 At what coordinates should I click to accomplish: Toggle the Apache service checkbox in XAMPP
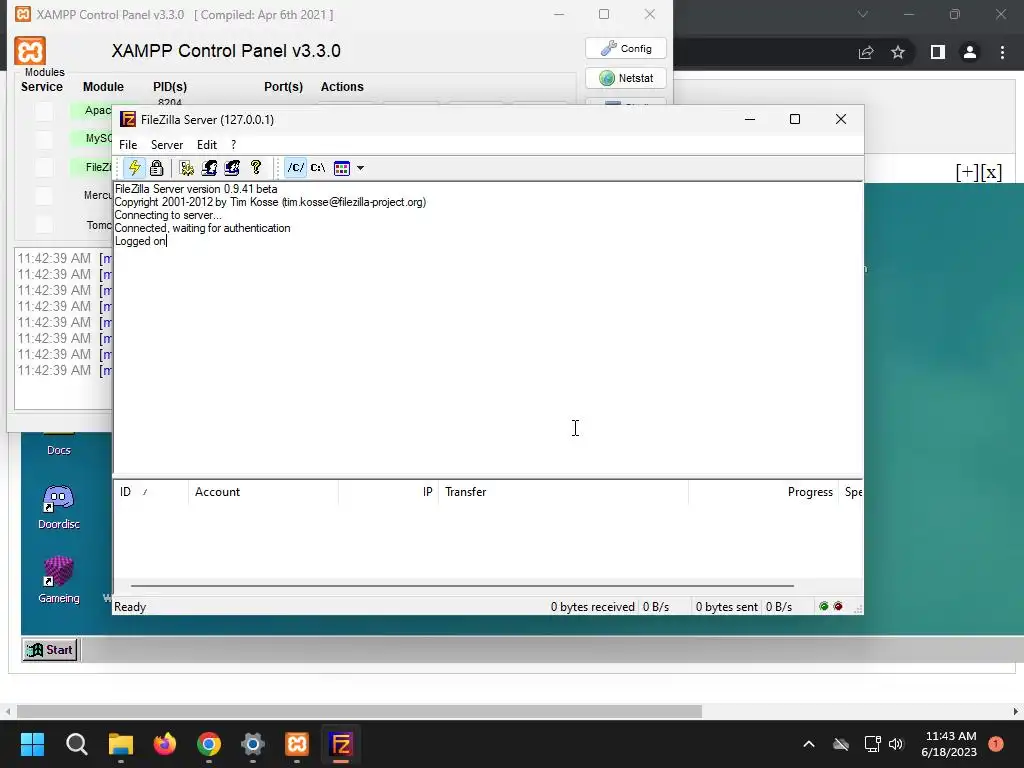click(44, 111)
